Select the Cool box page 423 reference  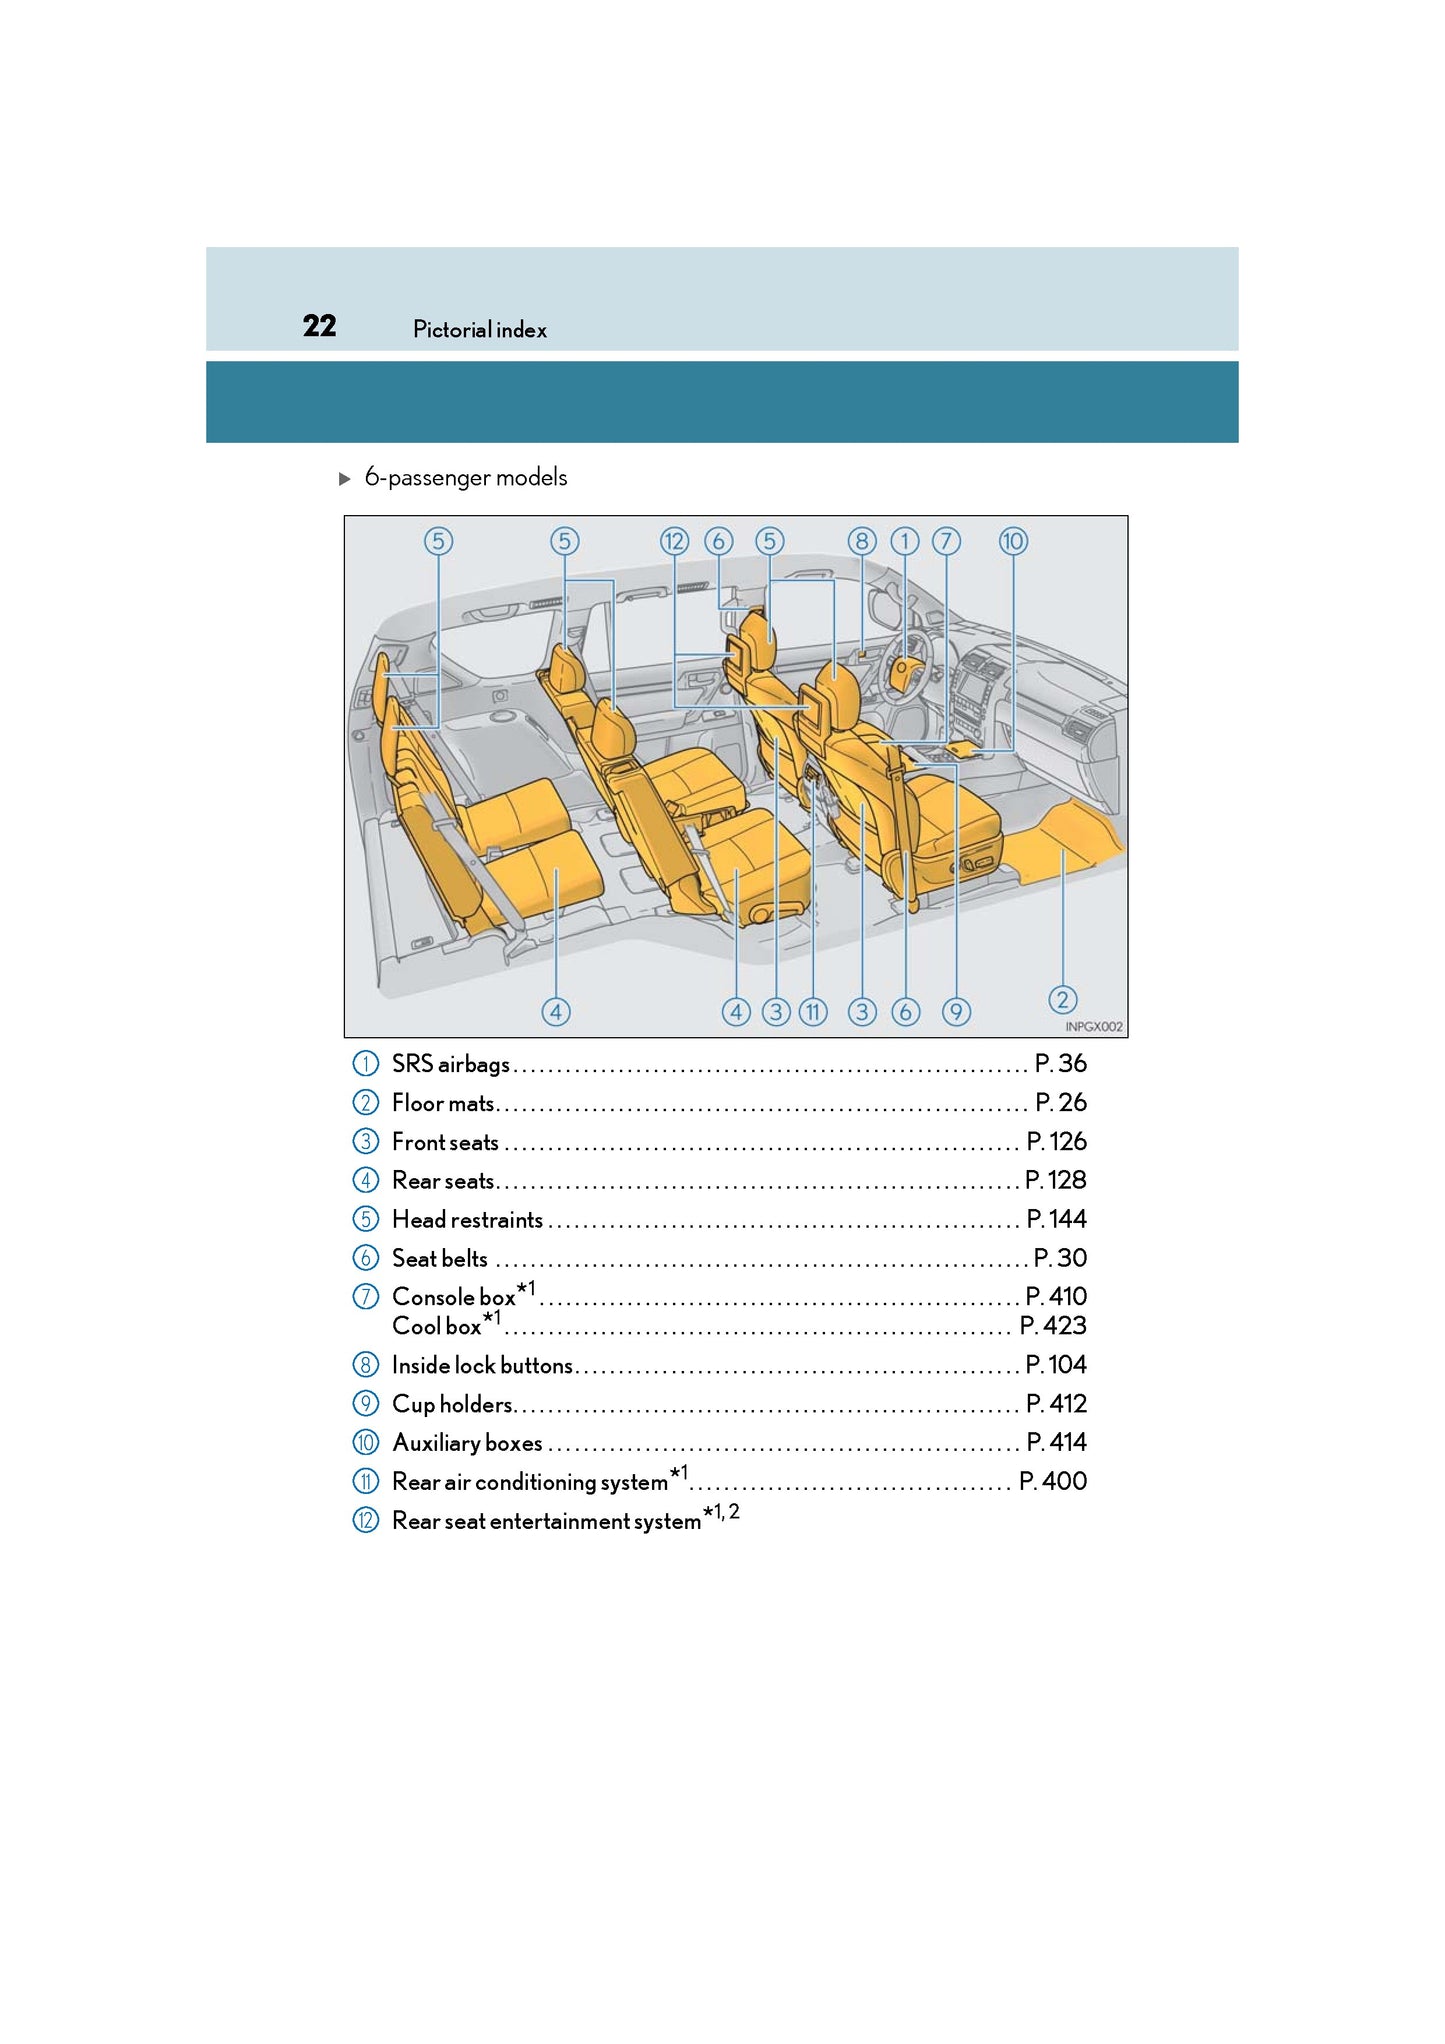click(x=1052, y=1326)
